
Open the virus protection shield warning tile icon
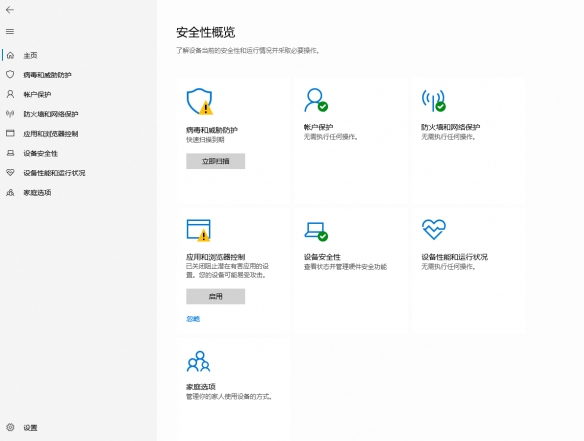pyautogui.click(x=200, y=101)
